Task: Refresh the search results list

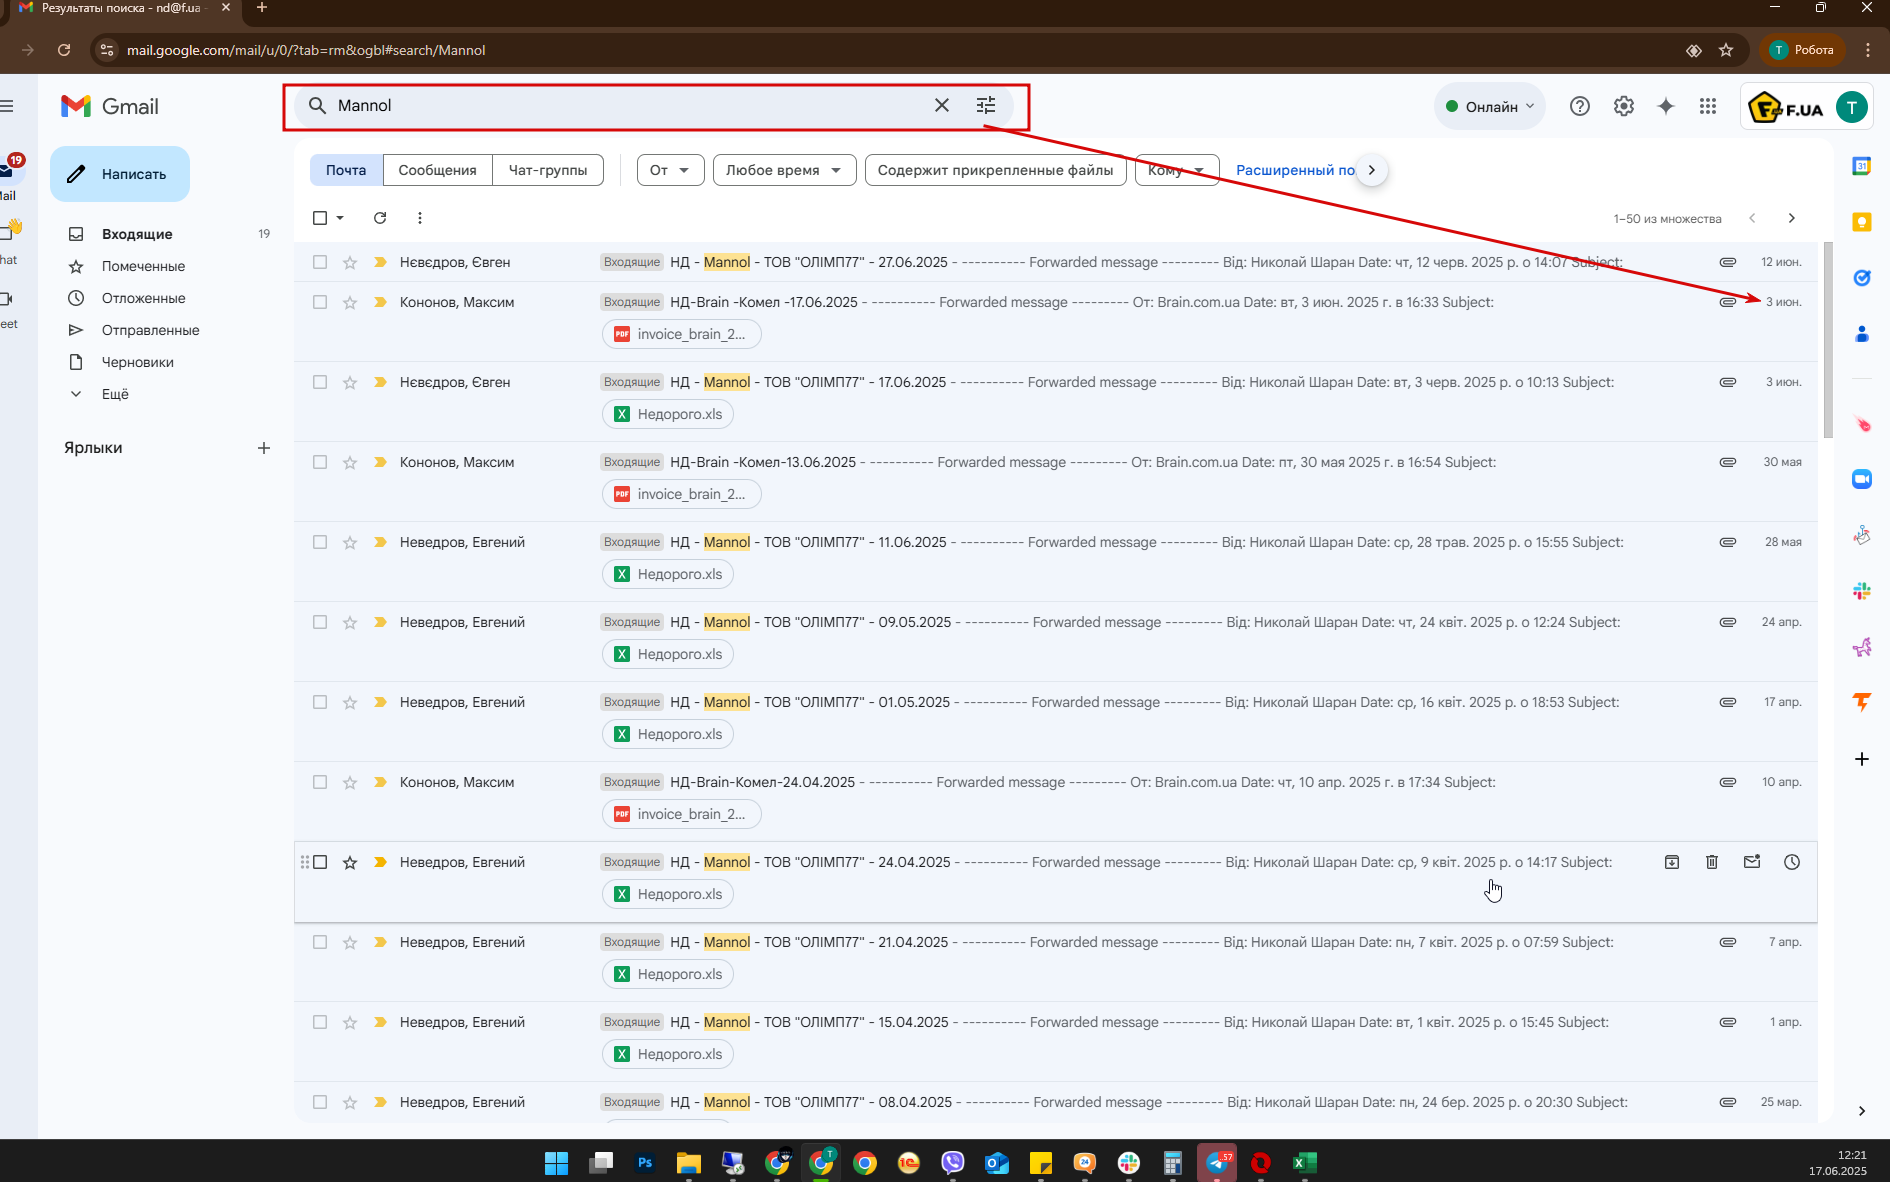Action: point(380,218)
